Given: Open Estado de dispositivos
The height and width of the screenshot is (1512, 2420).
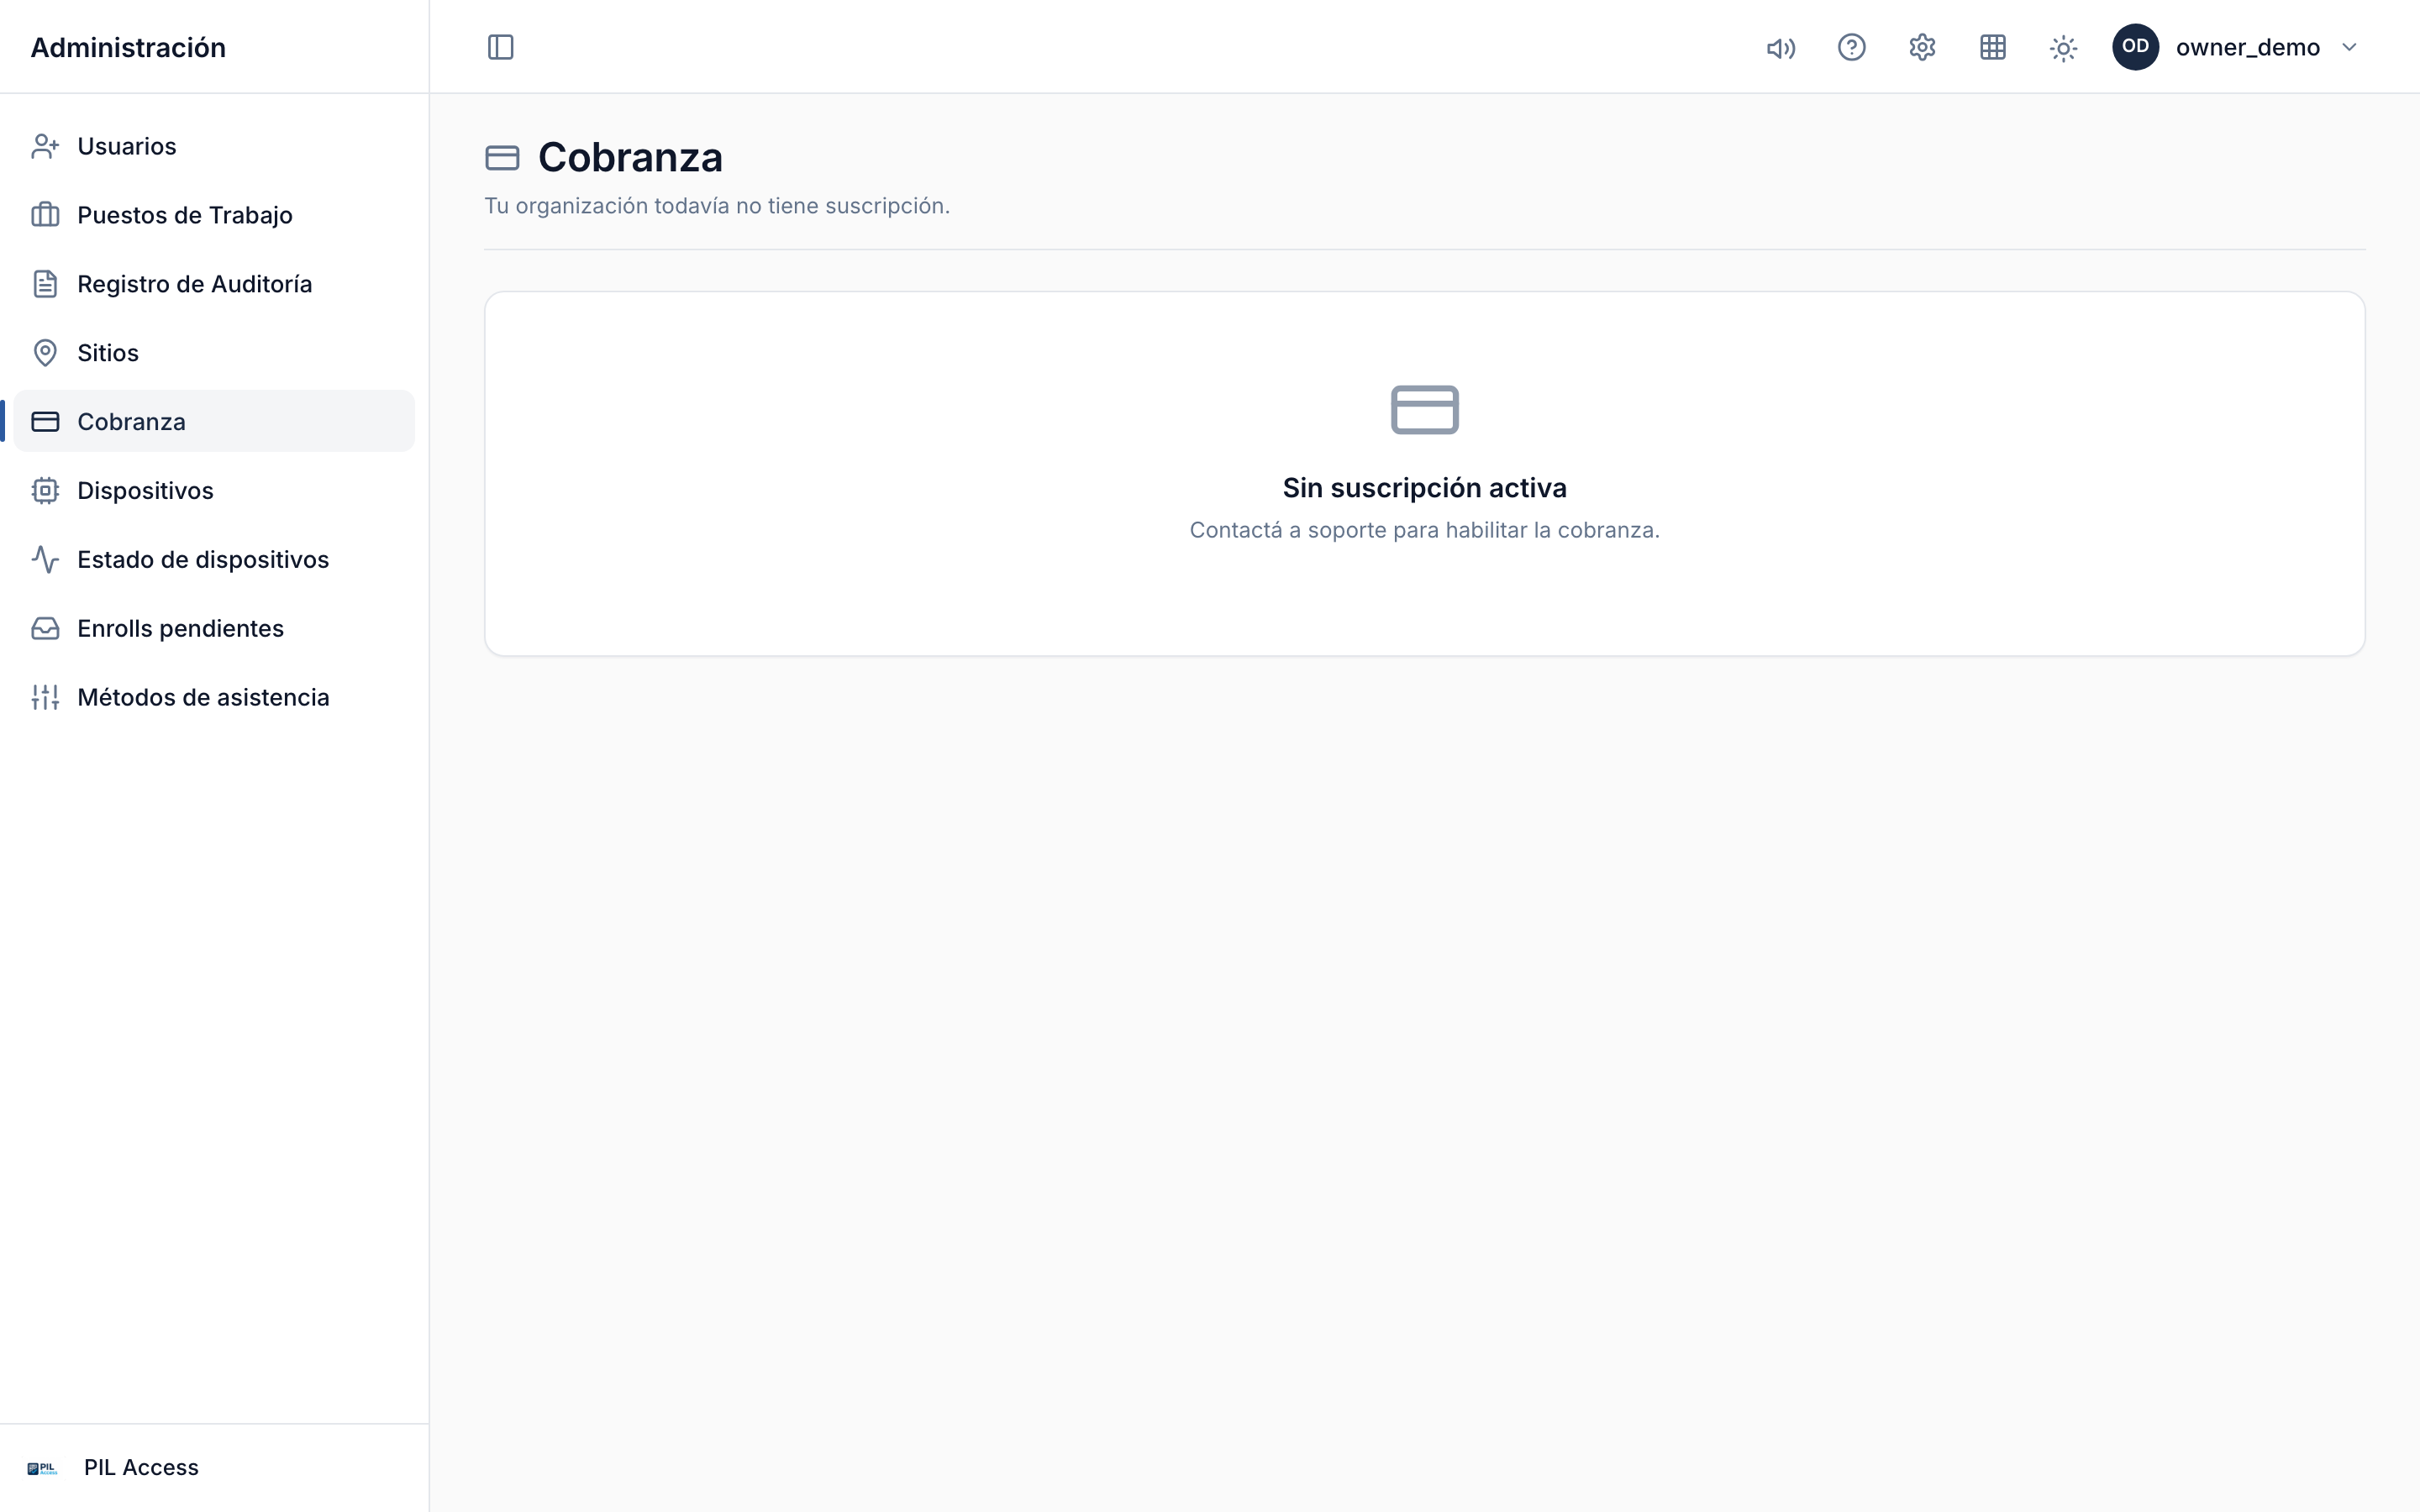Looking at the screenshot, I should click(214, 560).
